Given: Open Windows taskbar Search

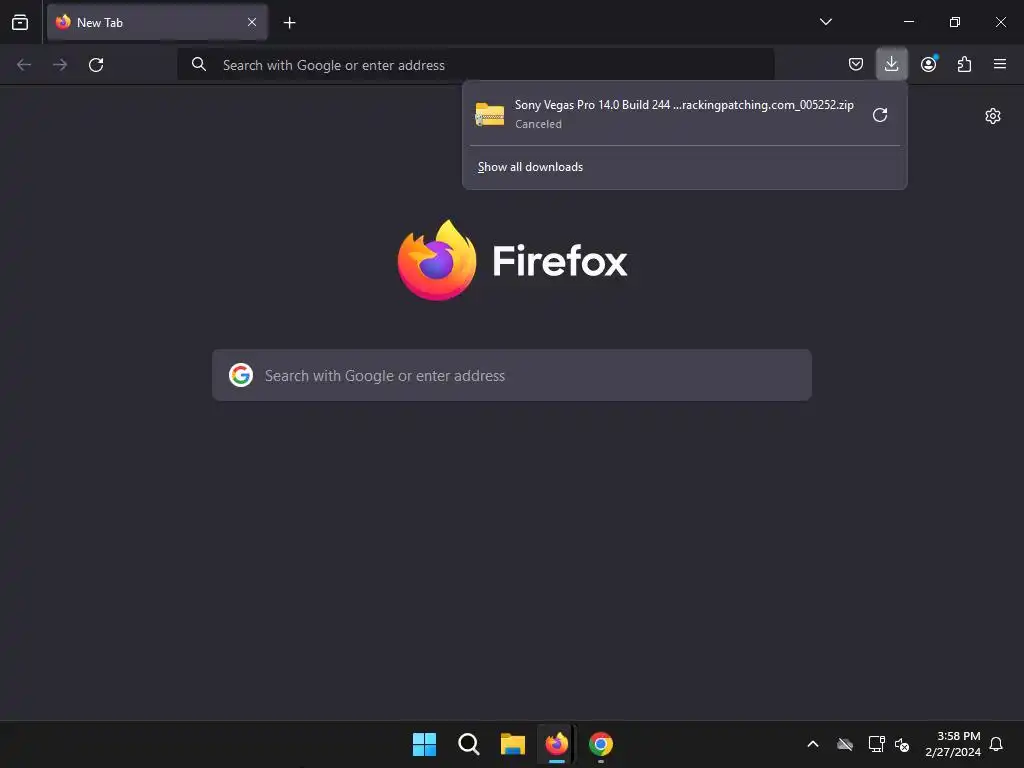Looking at the screenshot, I should tap(468, 744).
